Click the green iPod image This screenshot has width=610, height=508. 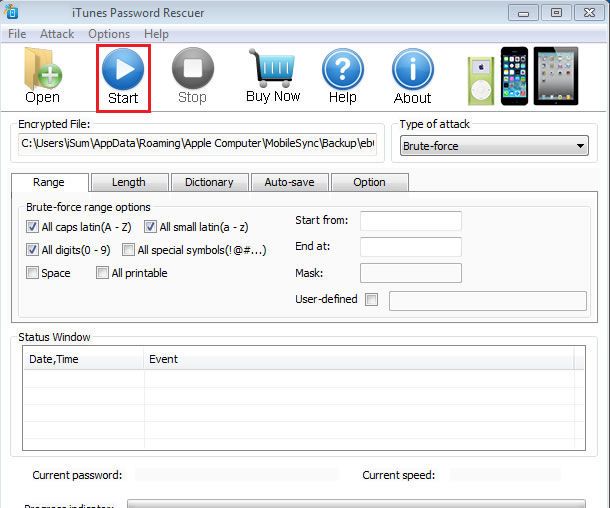481,81
